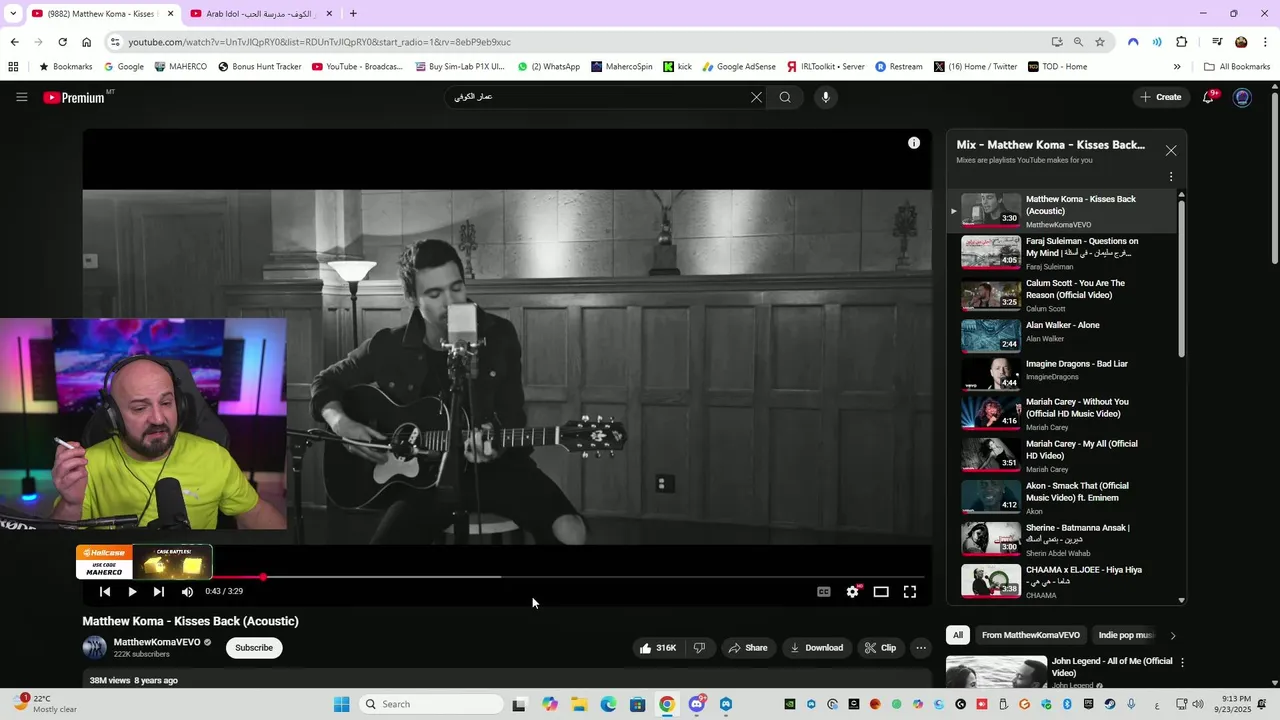The width and height of the screenshot is (1280, 720).
Task: Open the WhatsApp bookmark
Action: 549,67
